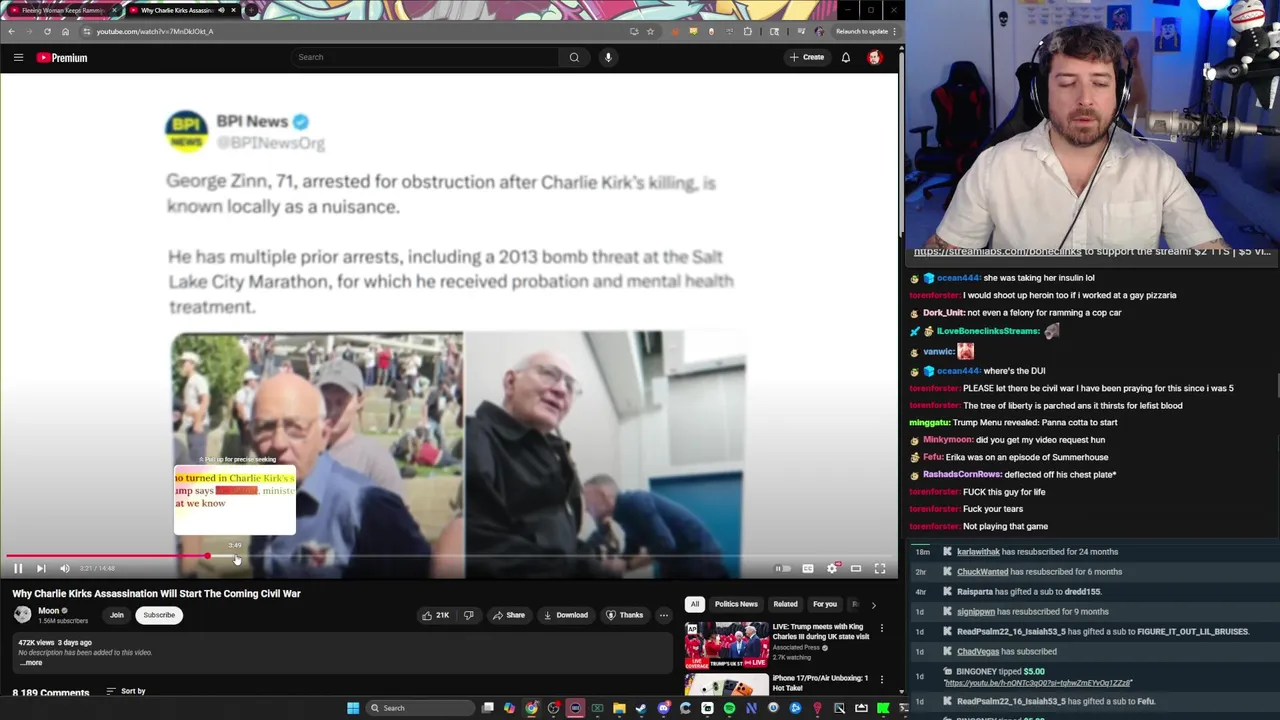
Task: Open the Sort by comments dropdown
Action: [x=126, y=691]
